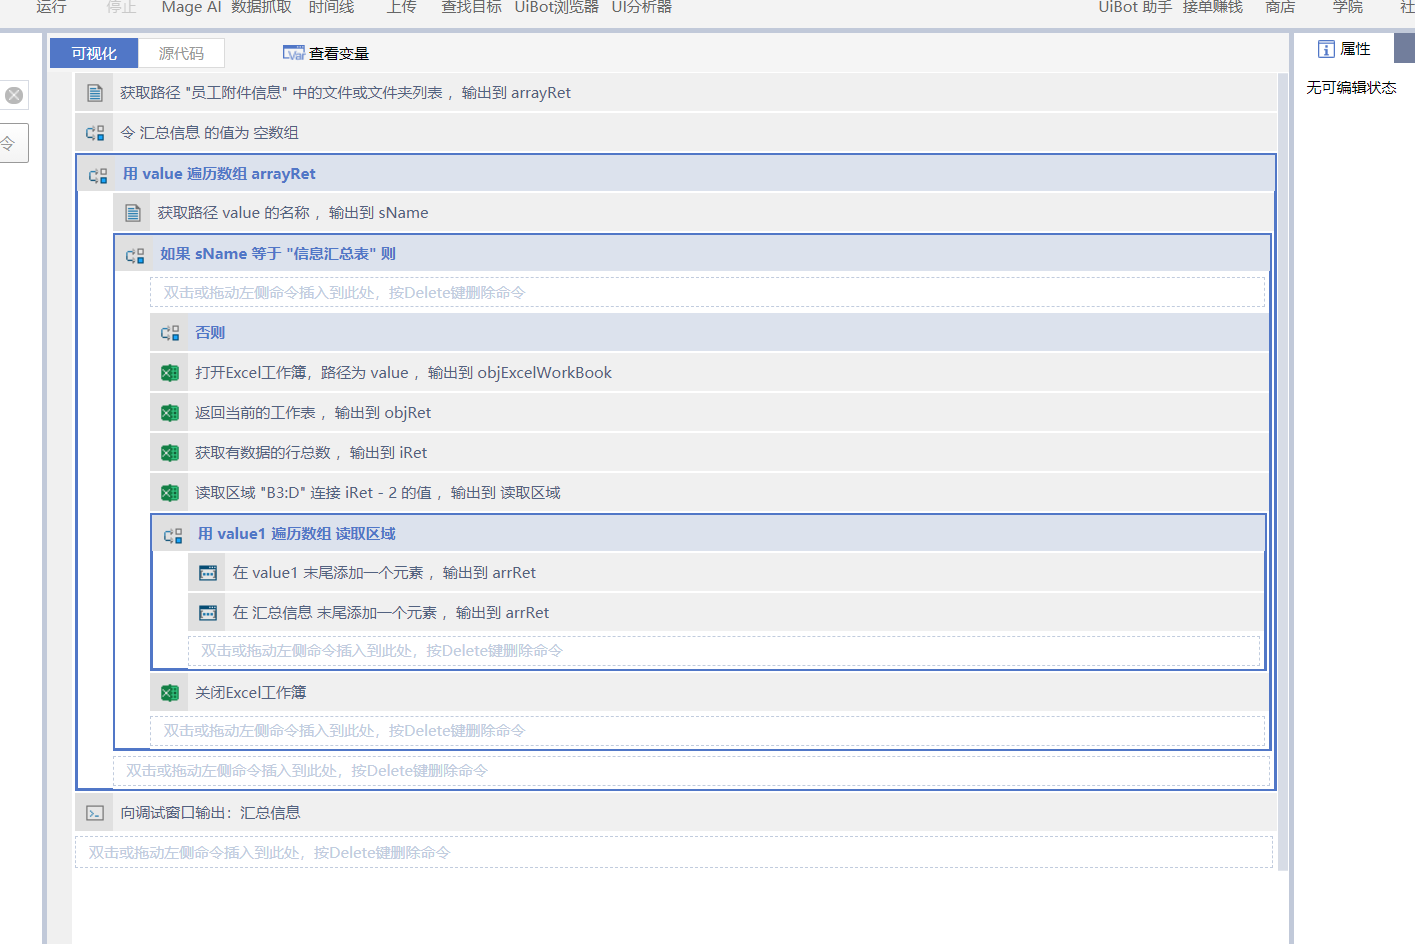
Task: Click the Excel icon on 获取有数据的行总数 row
Action: click(x=170, y=453)
